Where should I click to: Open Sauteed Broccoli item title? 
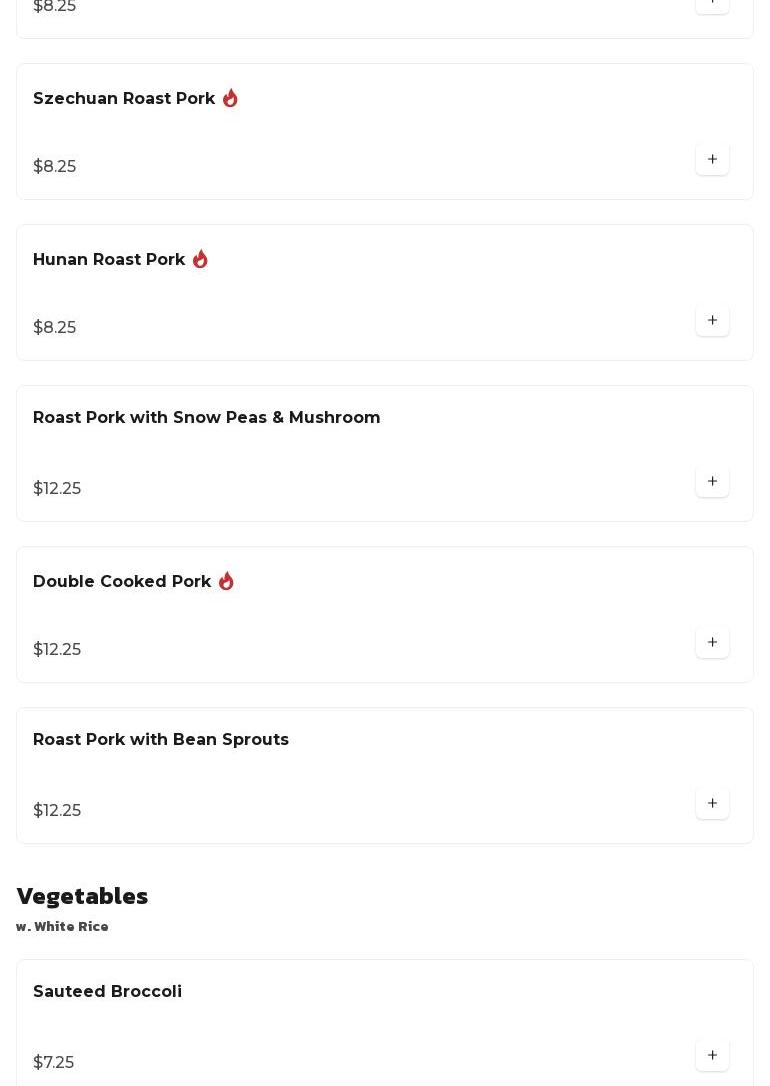point(107,992)
